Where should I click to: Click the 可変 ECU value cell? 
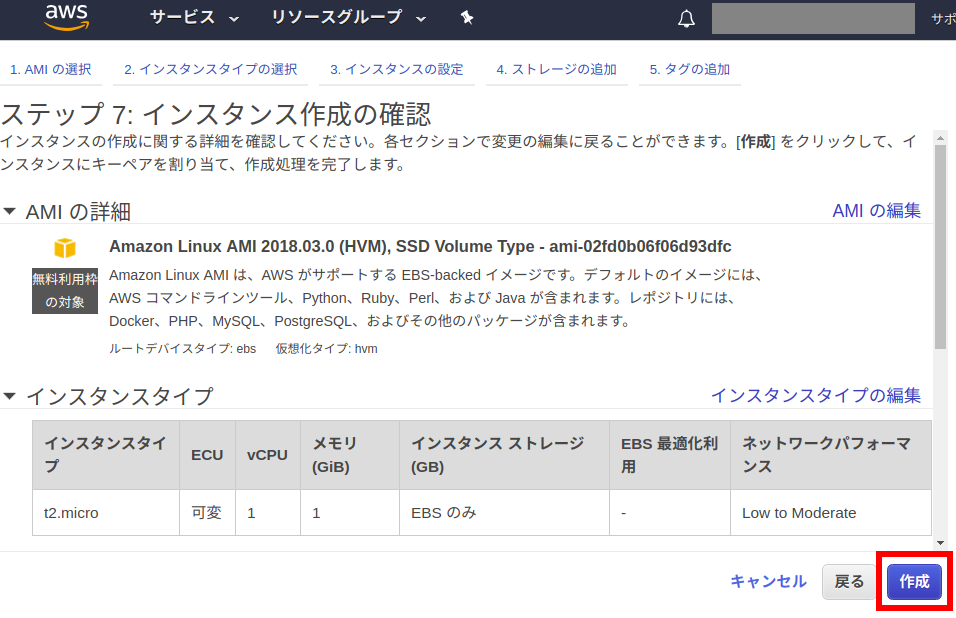[207, 513]
